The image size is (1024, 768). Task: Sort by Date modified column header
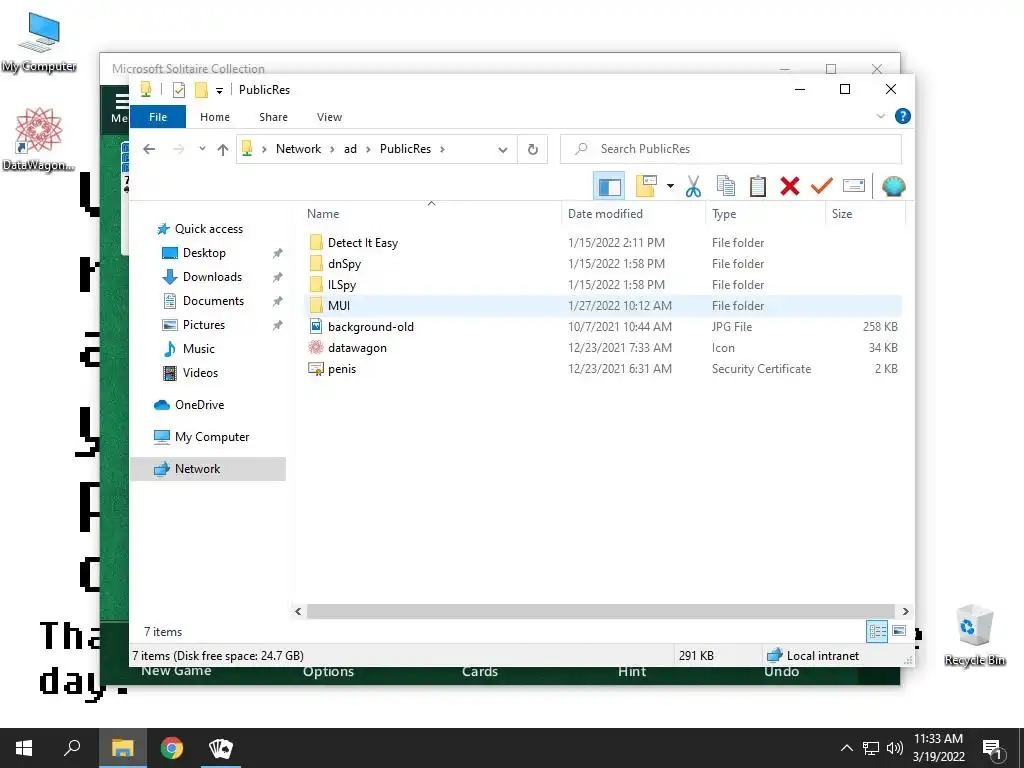pos(605,214)
